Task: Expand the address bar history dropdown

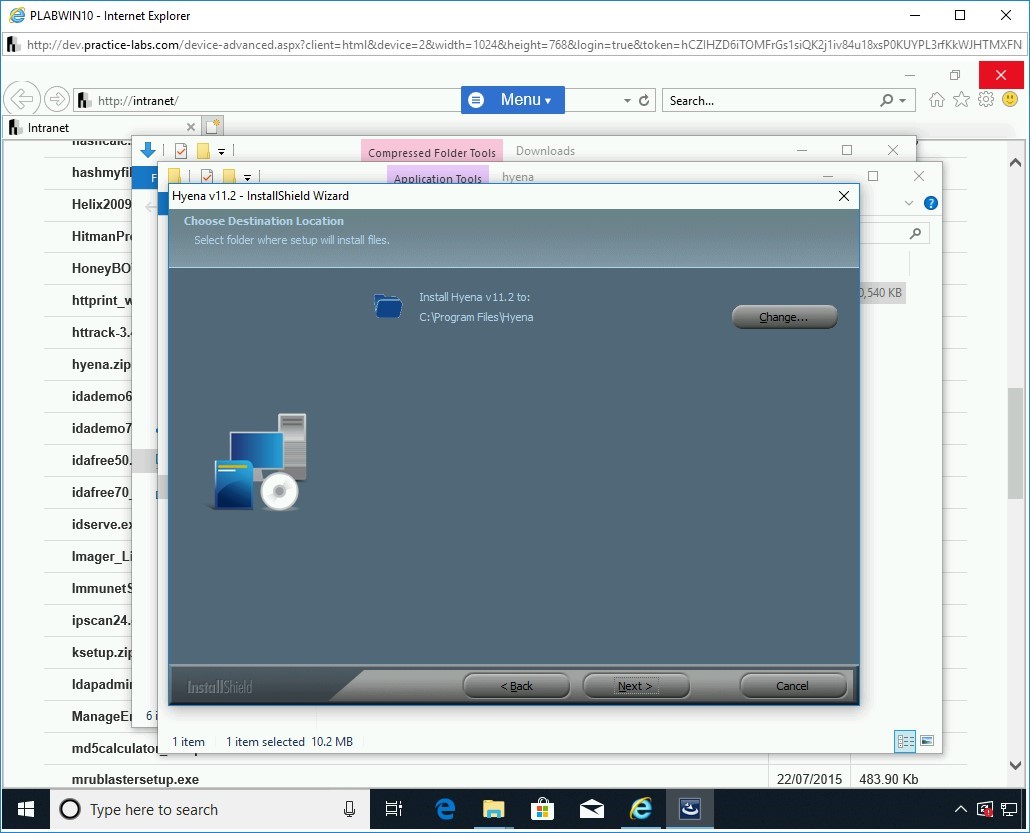Action: pyautogui.click(x=627, y=101)
